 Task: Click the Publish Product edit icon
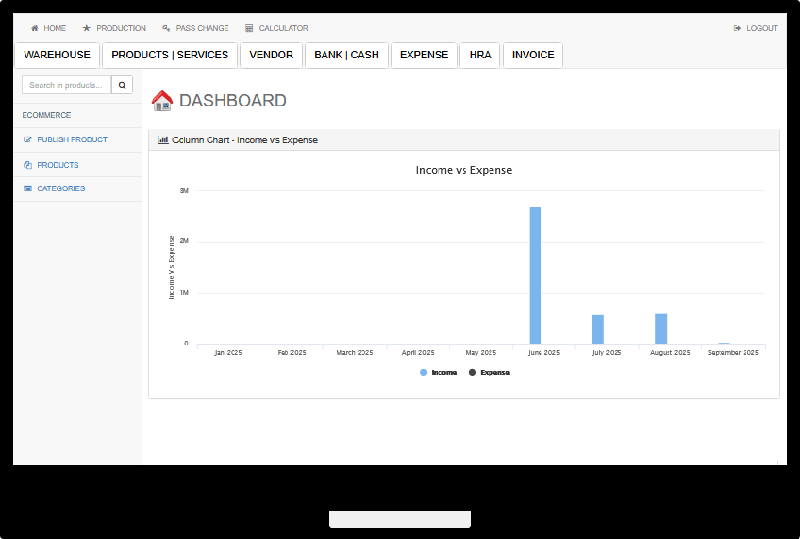point(28,140)
